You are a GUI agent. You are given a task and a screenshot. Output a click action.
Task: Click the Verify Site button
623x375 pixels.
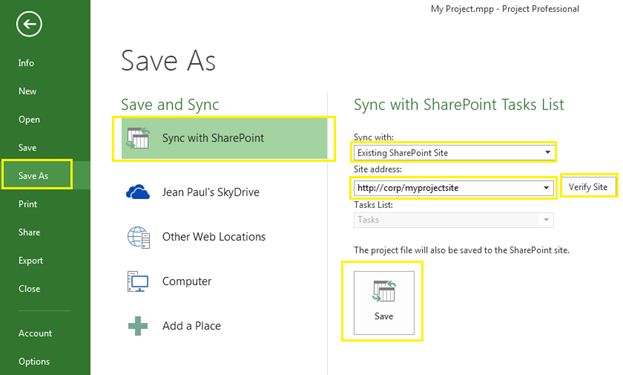(588, 187)
